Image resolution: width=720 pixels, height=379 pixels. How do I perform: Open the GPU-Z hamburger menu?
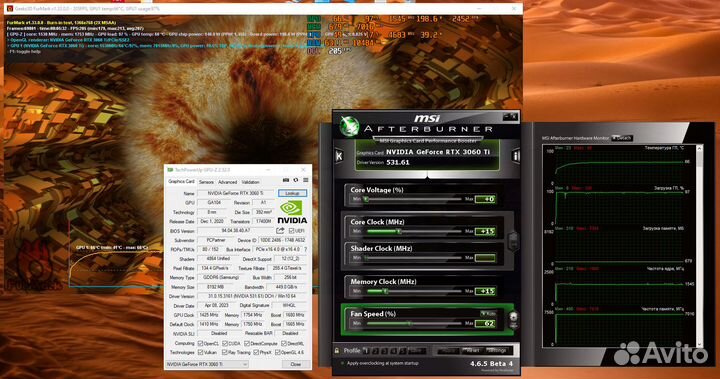pos(305,181)
